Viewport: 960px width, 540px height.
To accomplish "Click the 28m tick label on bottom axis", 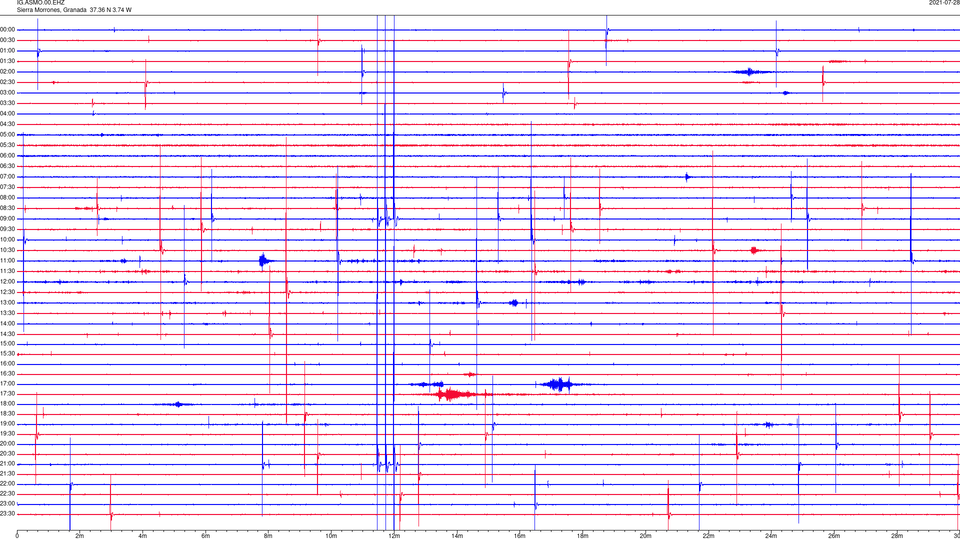I will (x=897, y=536).
